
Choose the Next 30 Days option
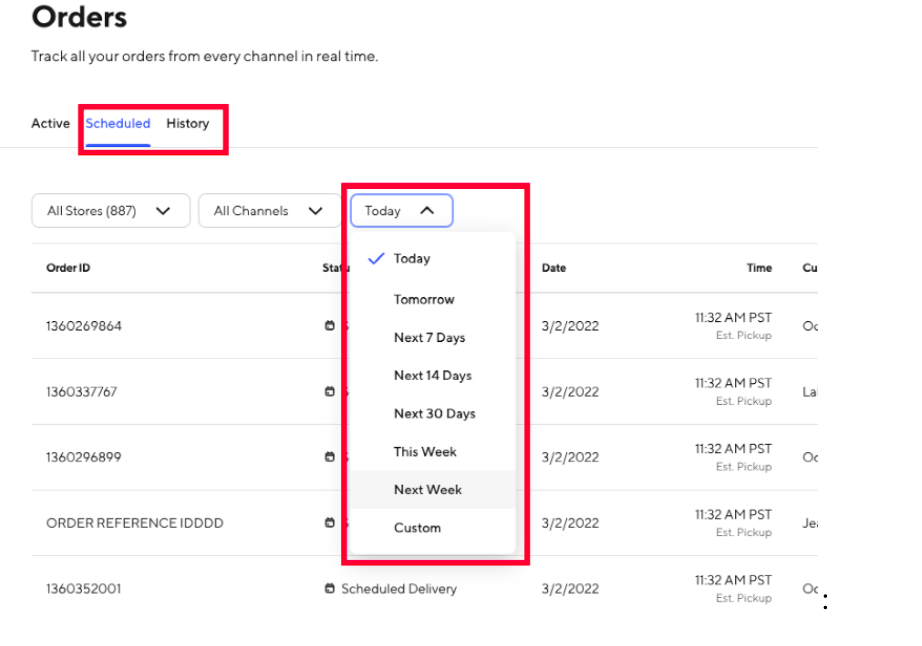point(434,414)
